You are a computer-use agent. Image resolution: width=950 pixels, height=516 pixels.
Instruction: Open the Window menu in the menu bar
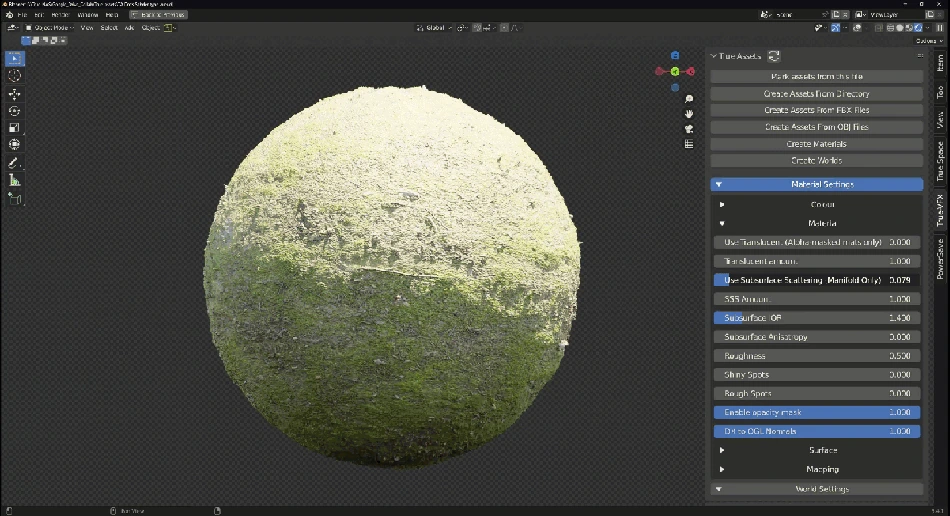88,15
